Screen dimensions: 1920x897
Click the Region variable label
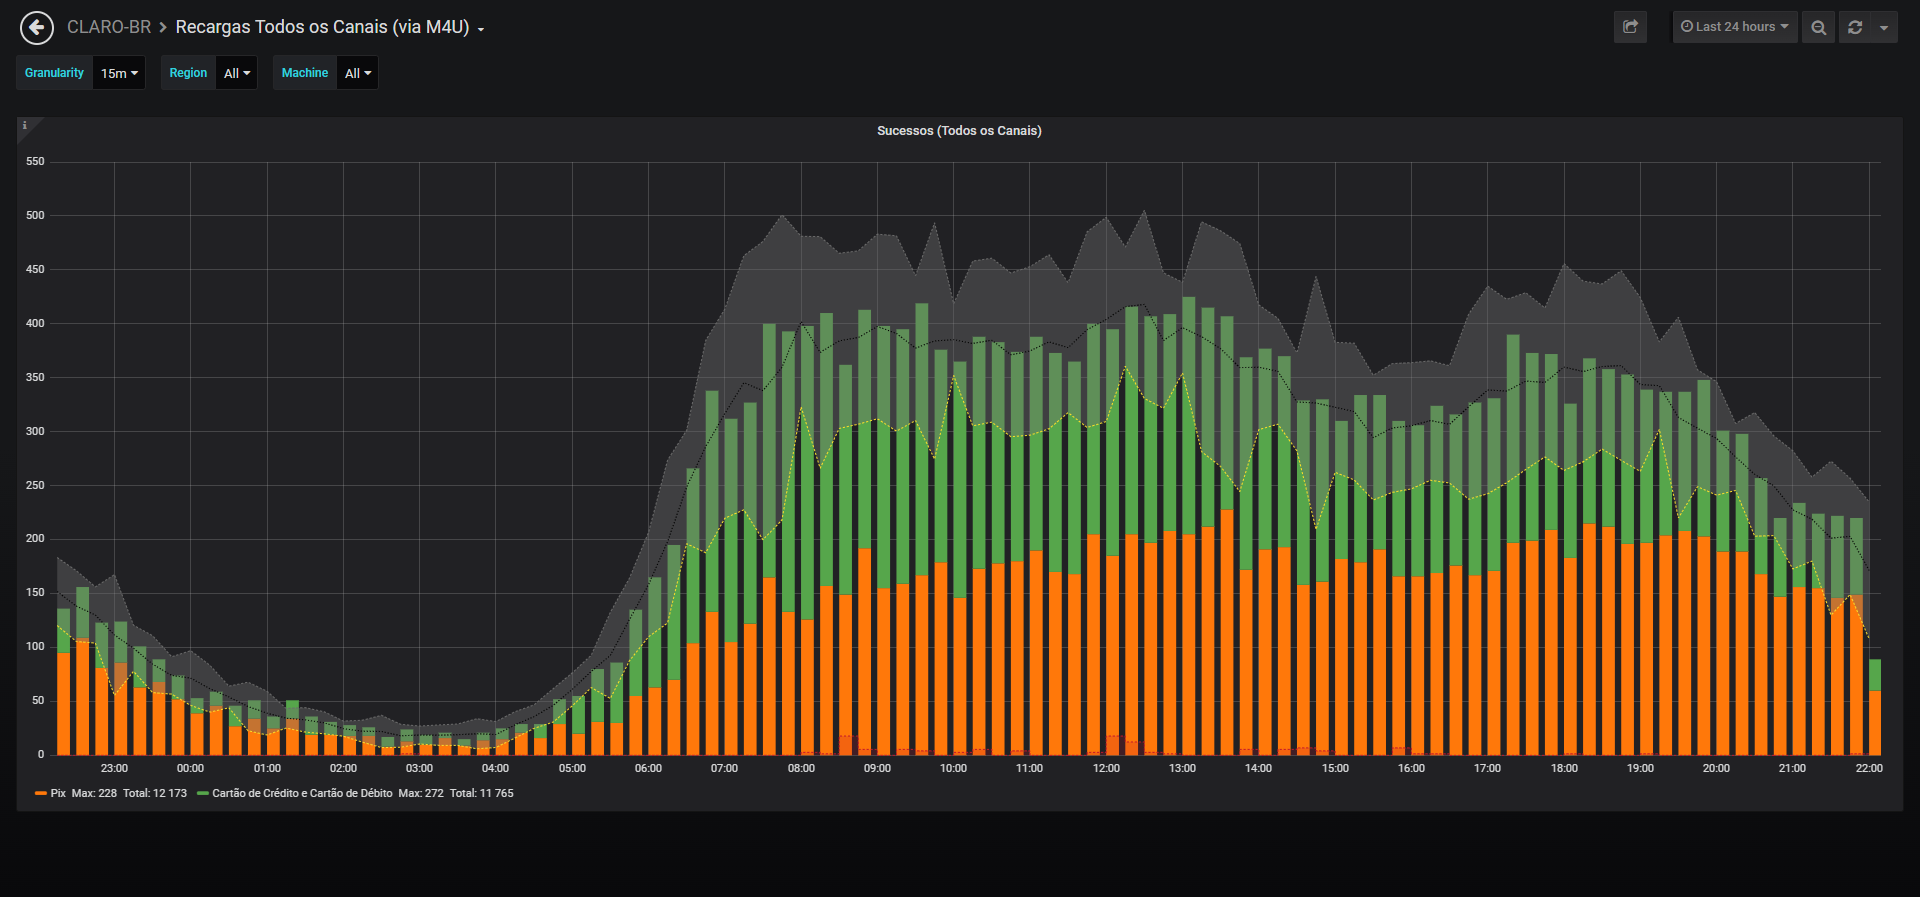pos(188,73)
